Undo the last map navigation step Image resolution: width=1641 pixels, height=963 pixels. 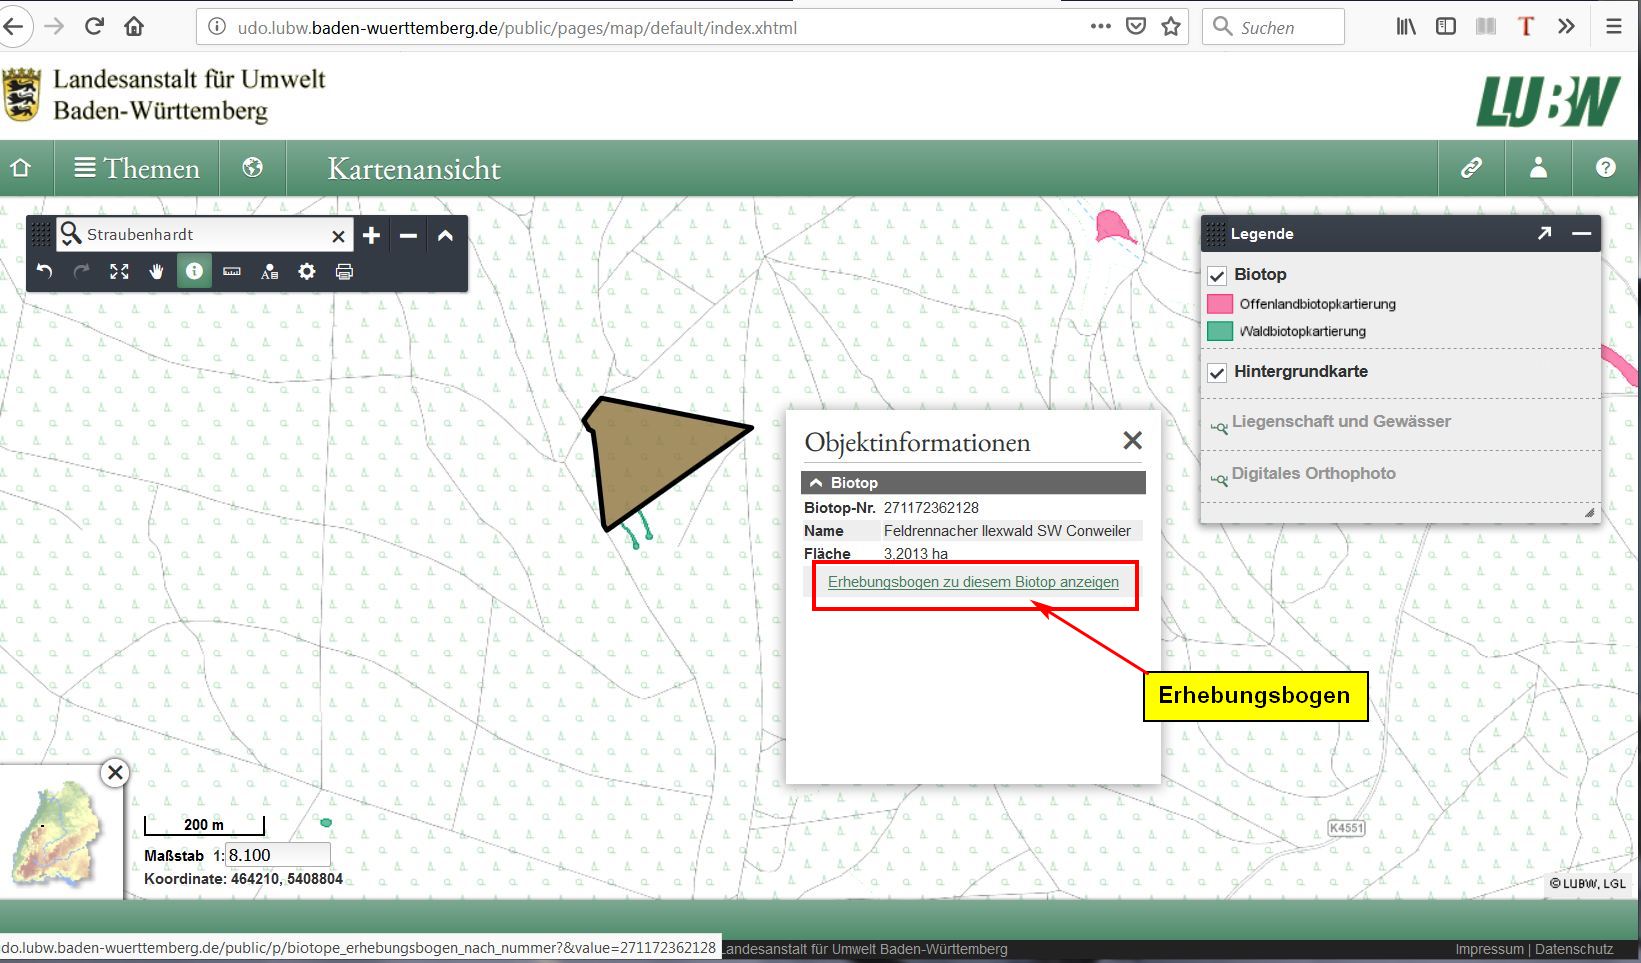tap(44, 272)
